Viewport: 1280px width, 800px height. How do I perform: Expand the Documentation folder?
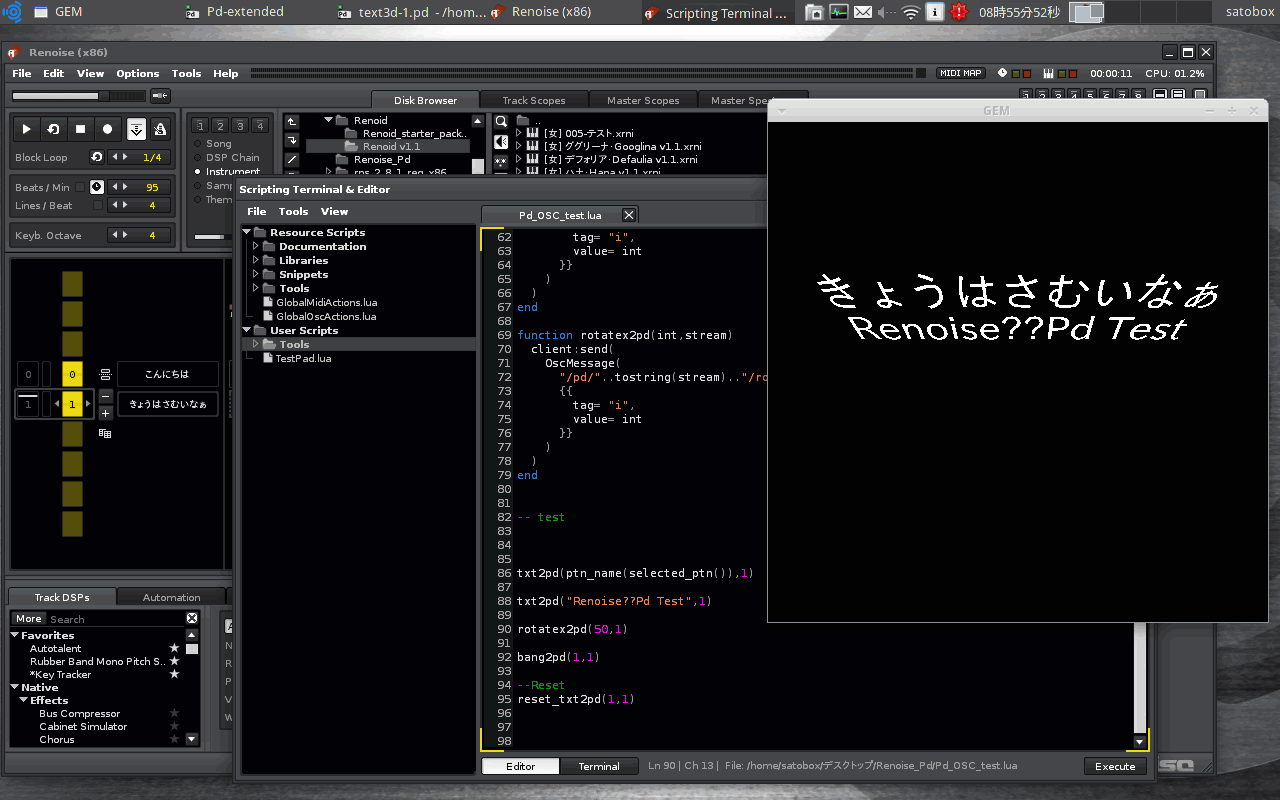(256, 246)
